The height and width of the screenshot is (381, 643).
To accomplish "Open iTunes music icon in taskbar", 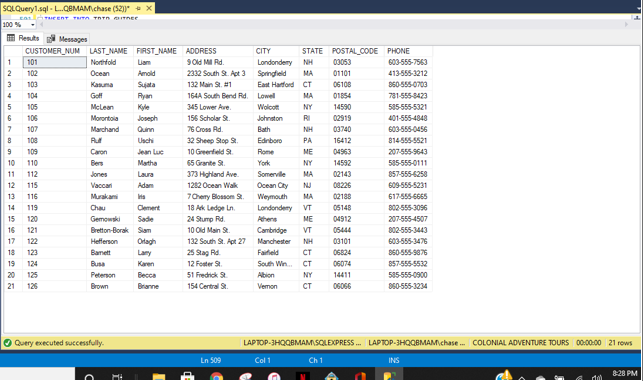I will click(x=274, y=376).
